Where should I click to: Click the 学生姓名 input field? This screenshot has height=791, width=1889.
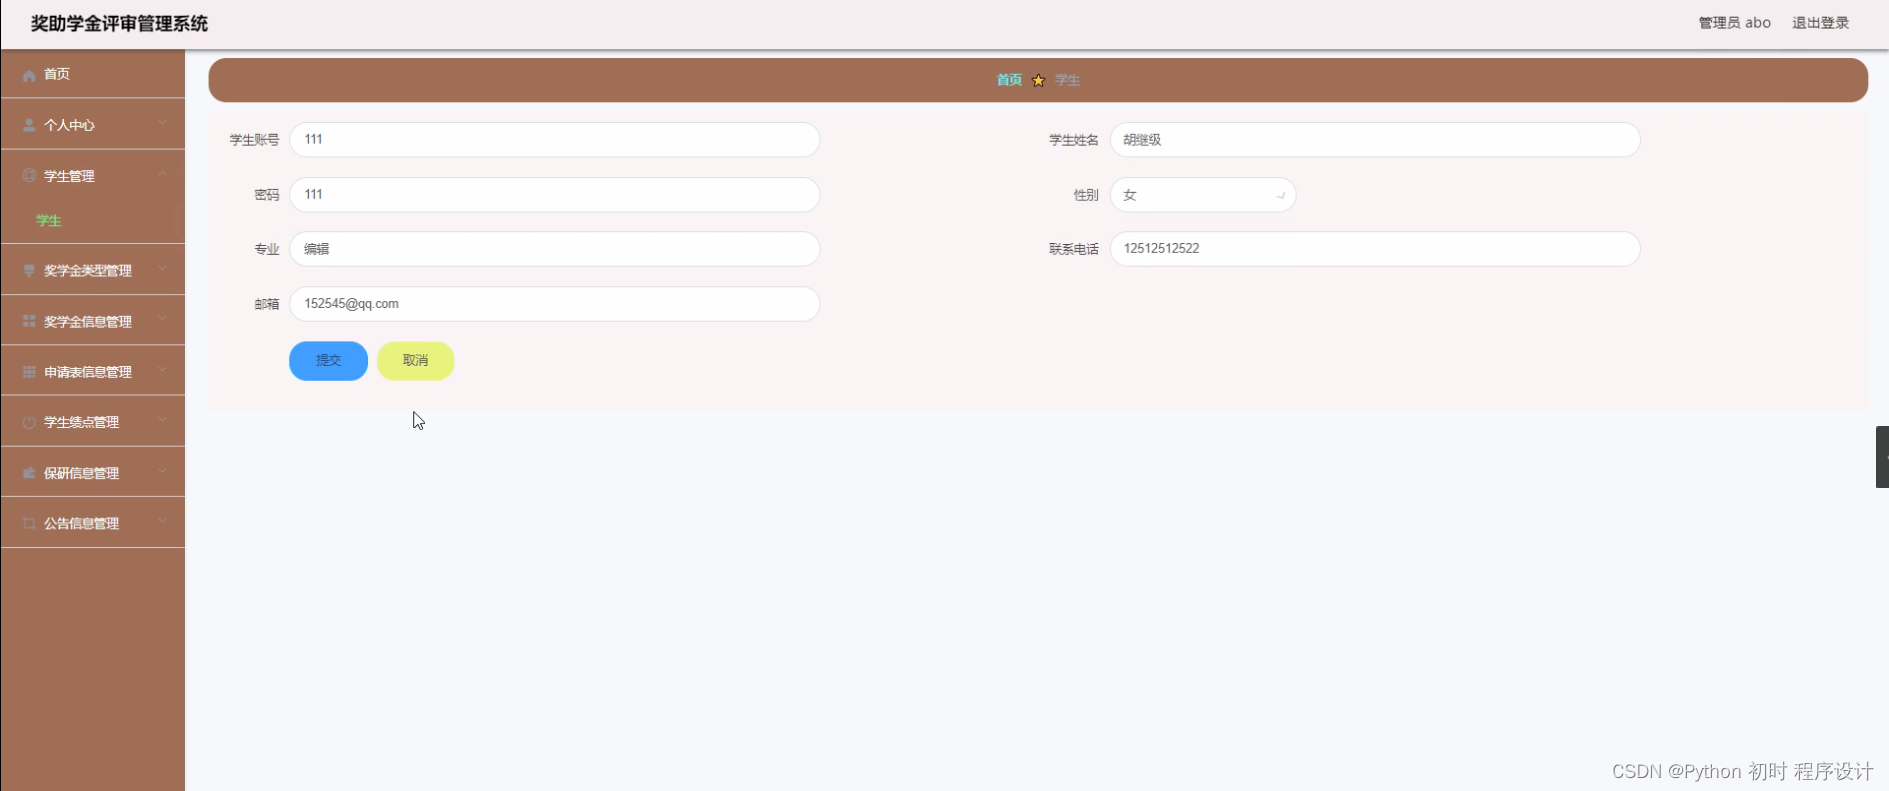pyautogui.click(x=1375, y=140)
